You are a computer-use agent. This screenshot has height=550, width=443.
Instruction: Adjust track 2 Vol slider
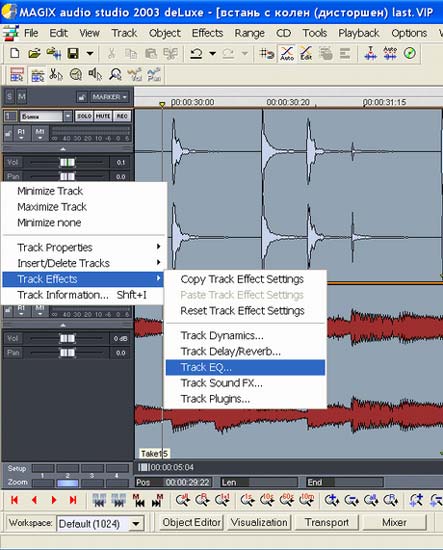67,338
